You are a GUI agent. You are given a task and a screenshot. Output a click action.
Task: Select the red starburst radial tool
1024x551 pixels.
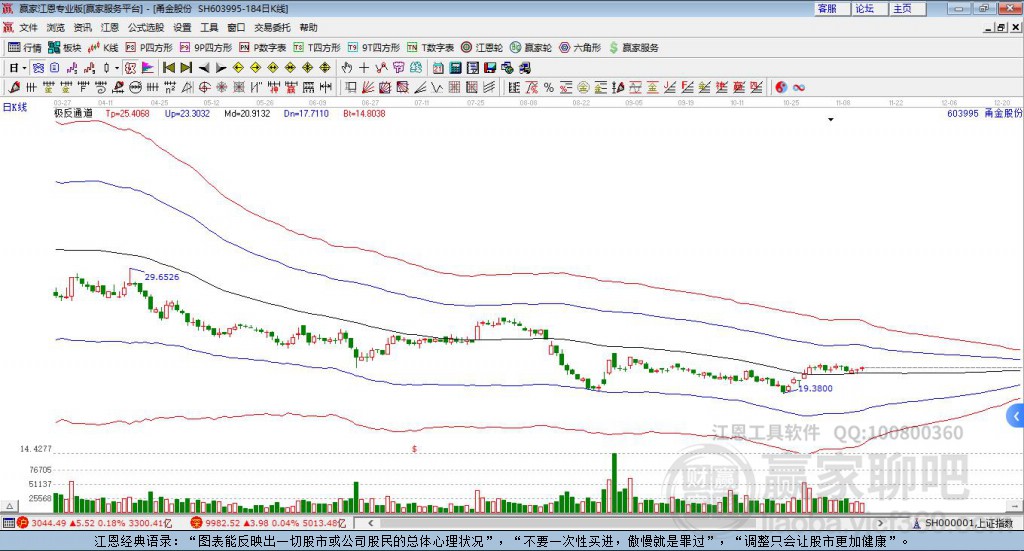click(220, 87)
